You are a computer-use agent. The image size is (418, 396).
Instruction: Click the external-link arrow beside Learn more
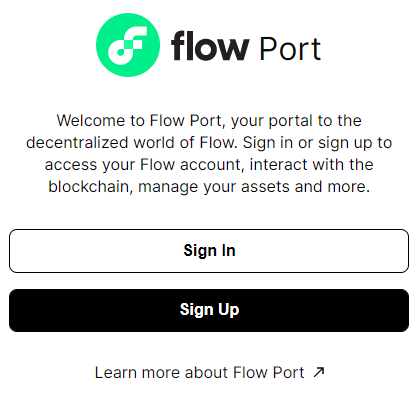pos(319,372)
